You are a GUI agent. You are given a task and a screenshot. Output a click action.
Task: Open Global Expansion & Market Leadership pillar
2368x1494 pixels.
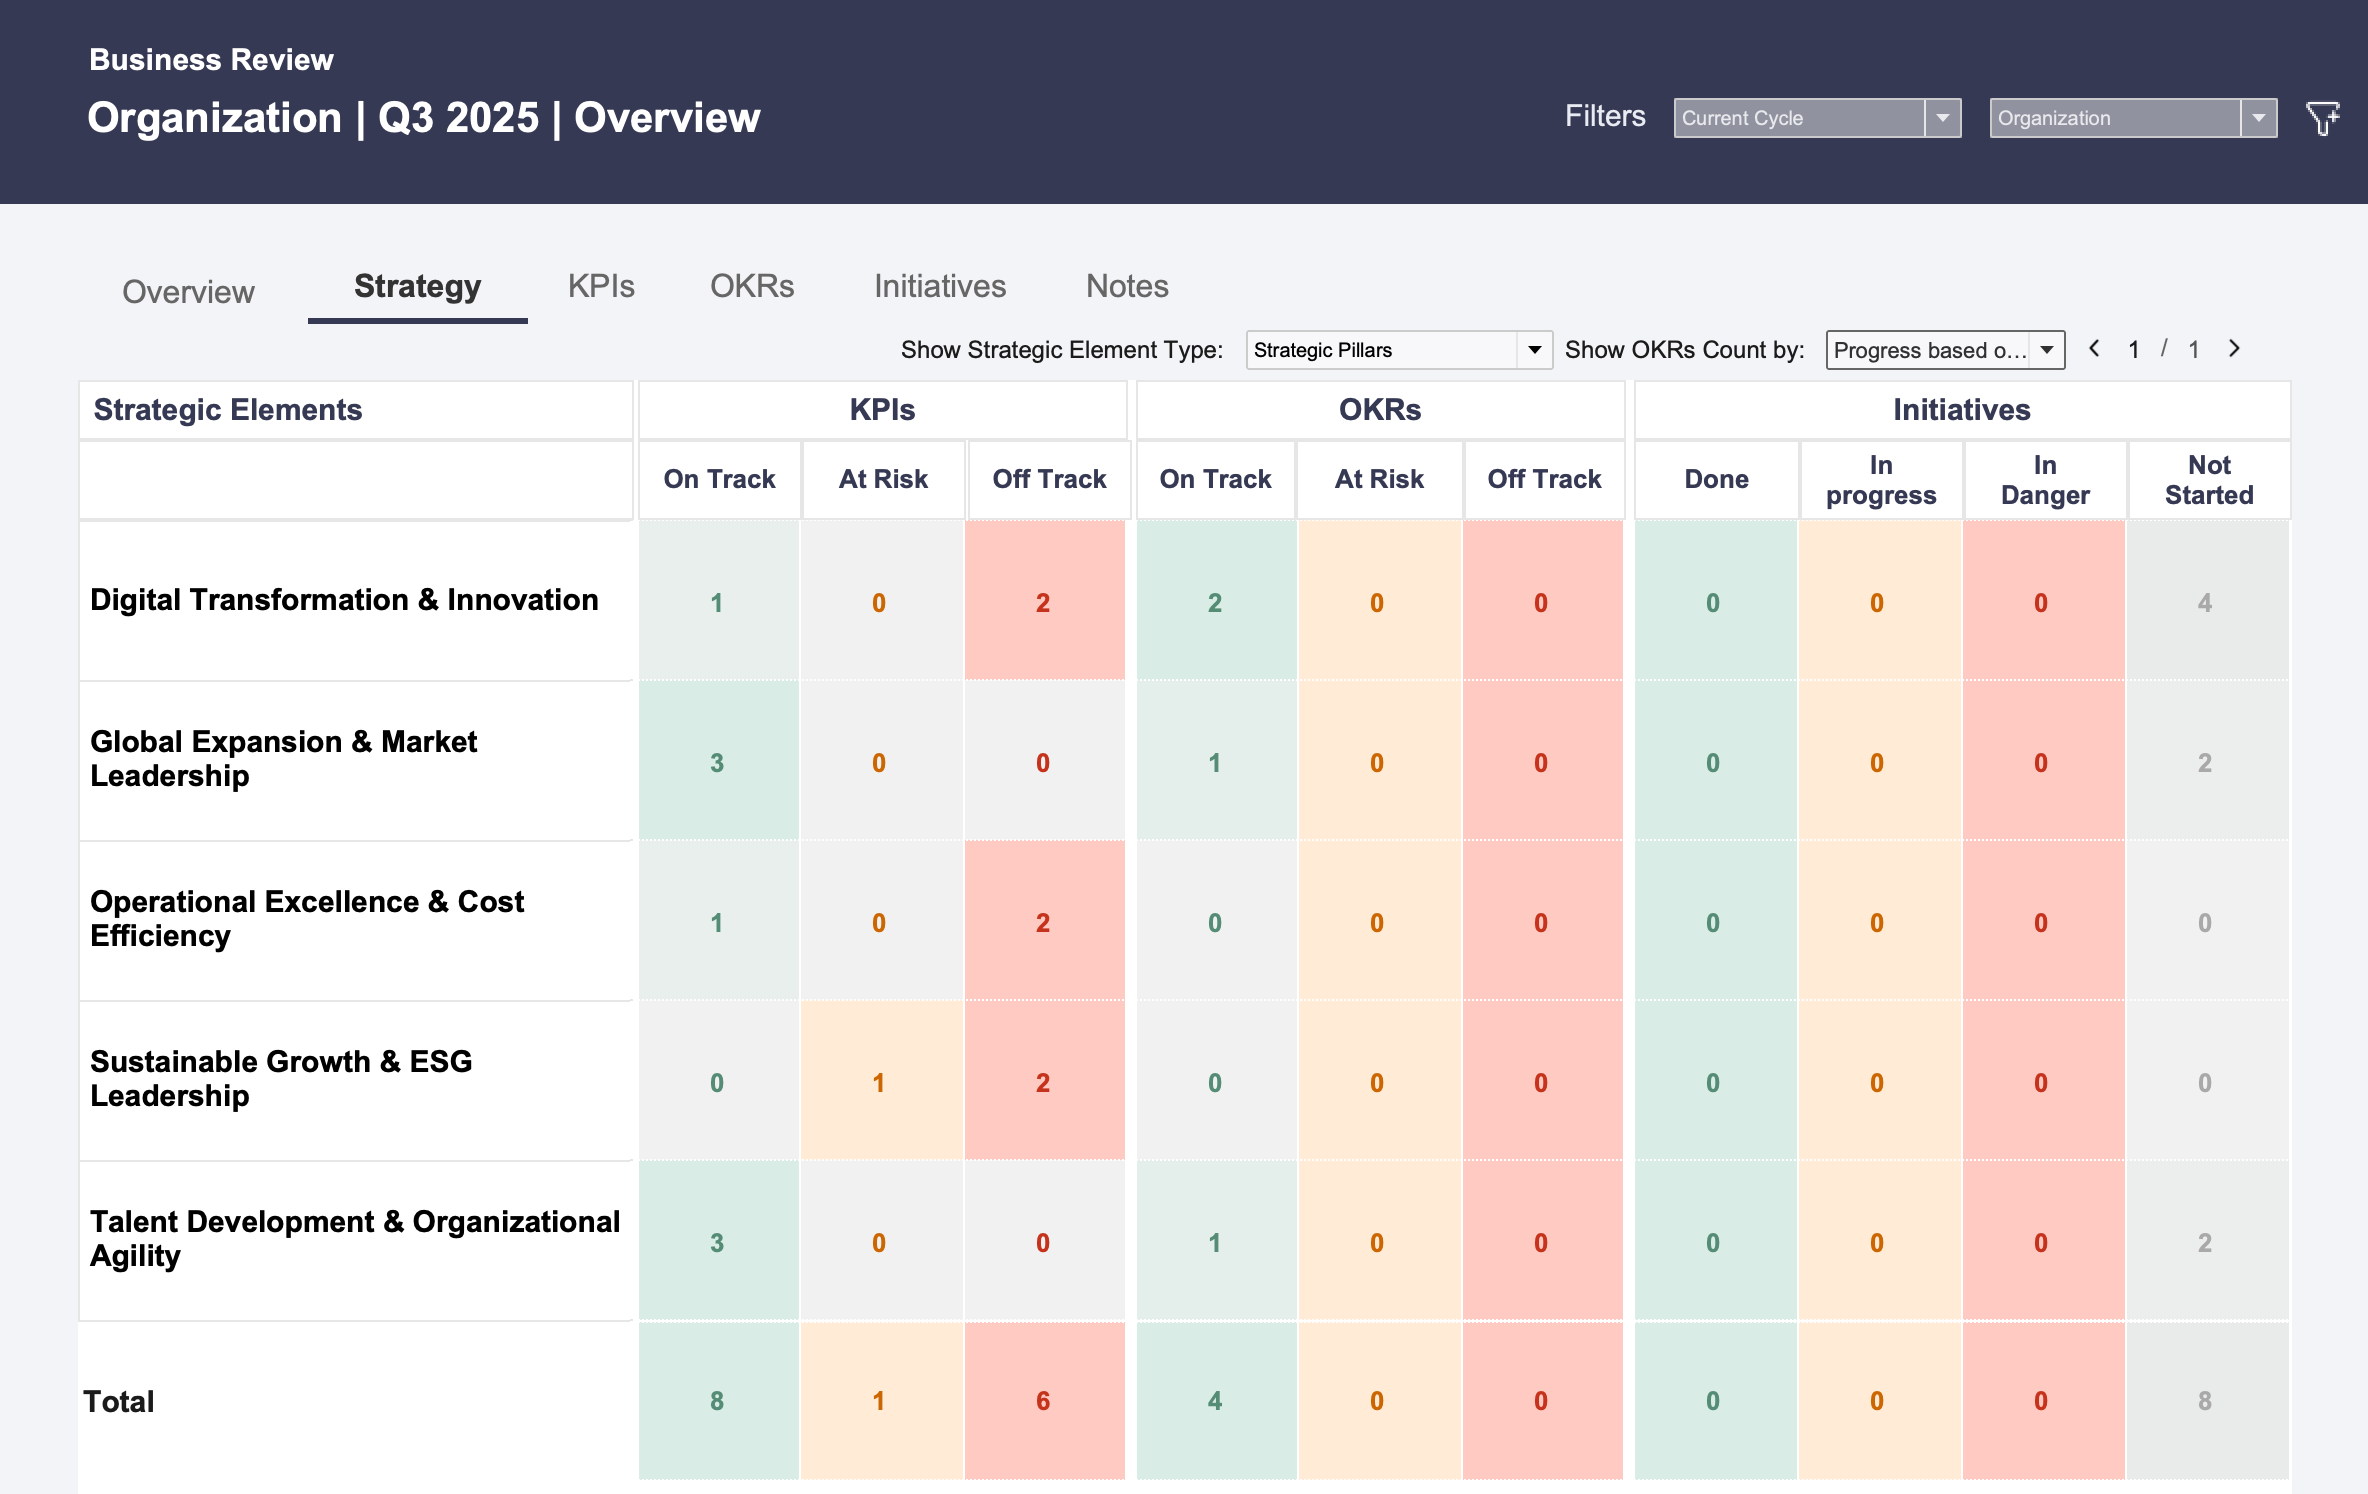pos(284,759)
